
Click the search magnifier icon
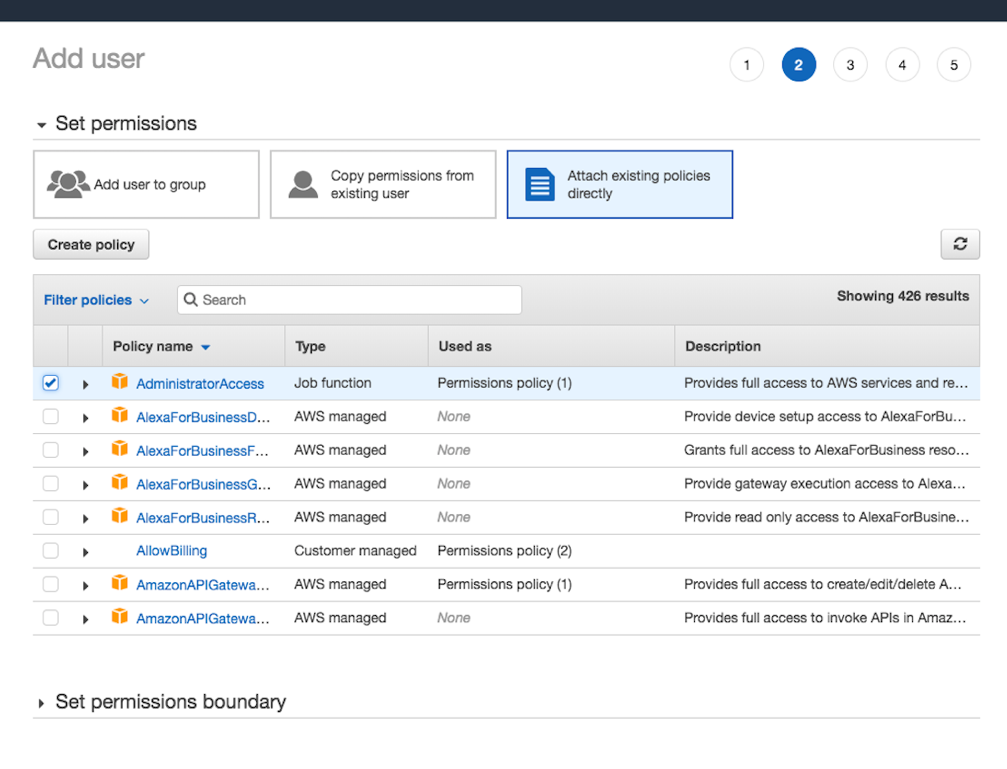tap(191, 299)
